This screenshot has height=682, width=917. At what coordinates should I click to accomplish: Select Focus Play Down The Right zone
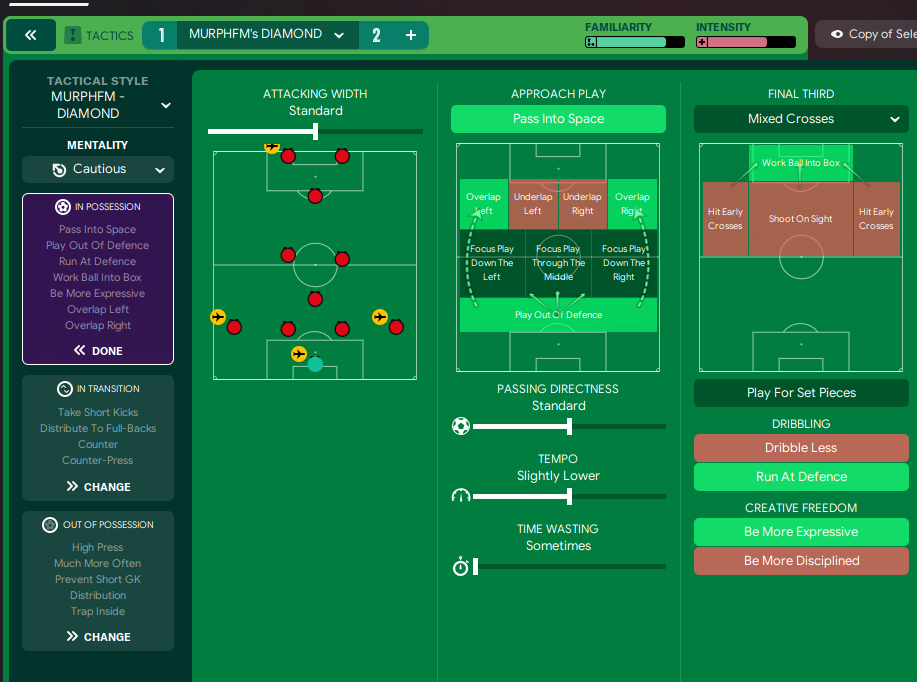[x=624, y=263]
